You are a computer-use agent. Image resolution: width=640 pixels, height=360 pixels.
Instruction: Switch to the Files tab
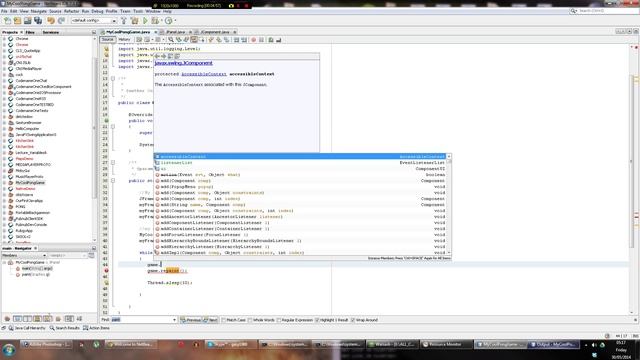click(30, 32)
